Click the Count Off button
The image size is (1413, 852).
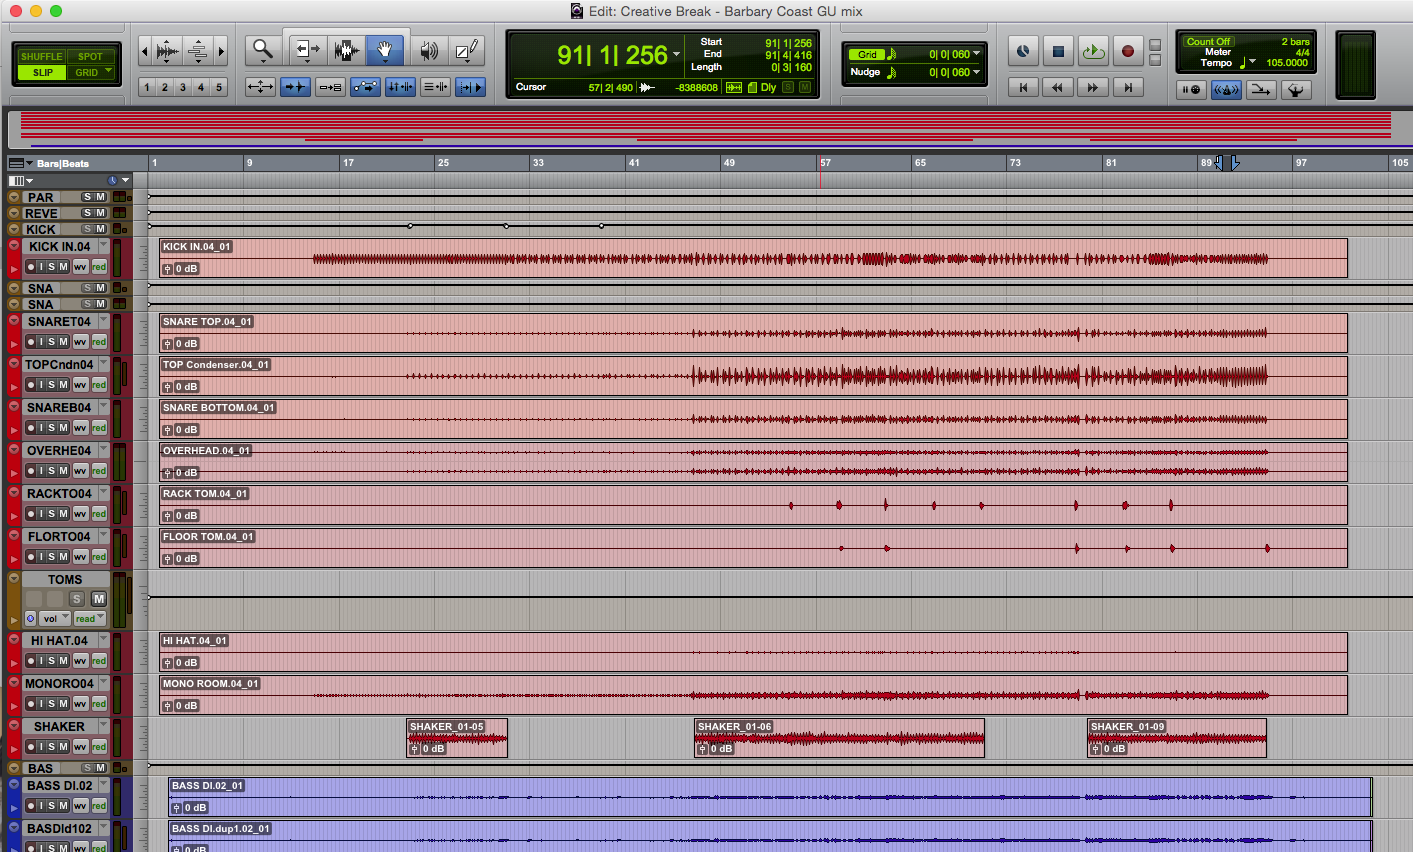[x=1208, y=42]
